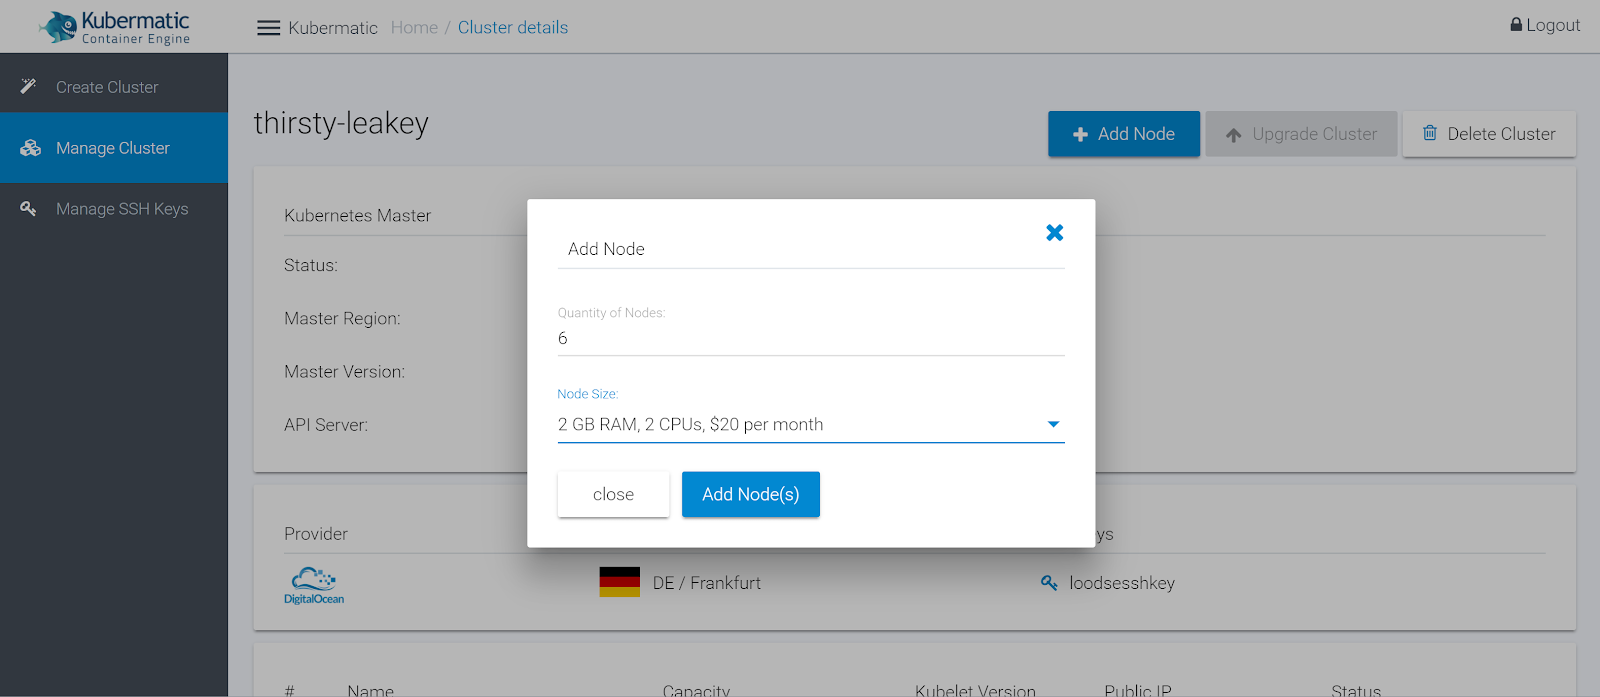Click the key icon beside loodsesshkey
The image size is (1600, 697).
pyautogui.click(x=1049, y=583)
